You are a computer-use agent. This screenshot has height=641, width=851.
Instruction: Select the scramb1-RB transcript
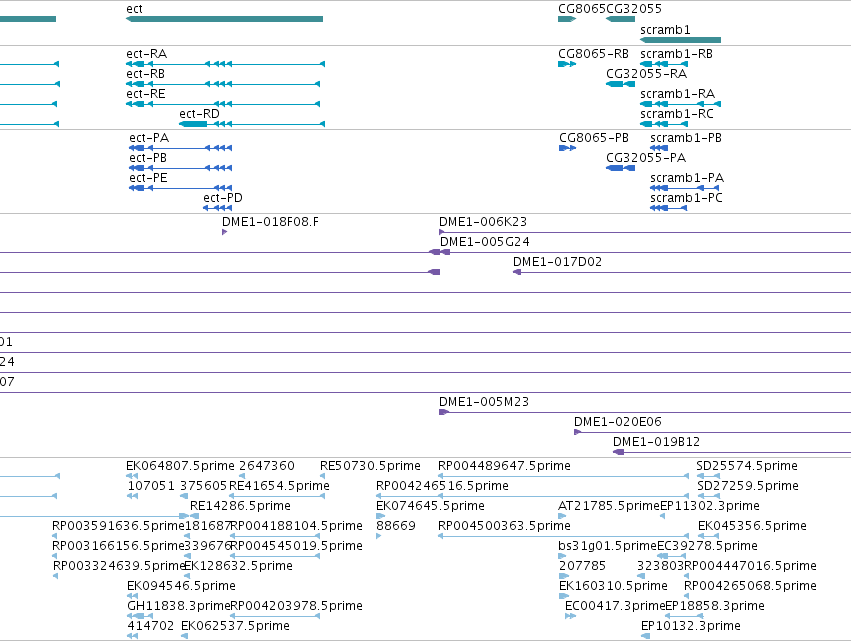click(664, 64)
